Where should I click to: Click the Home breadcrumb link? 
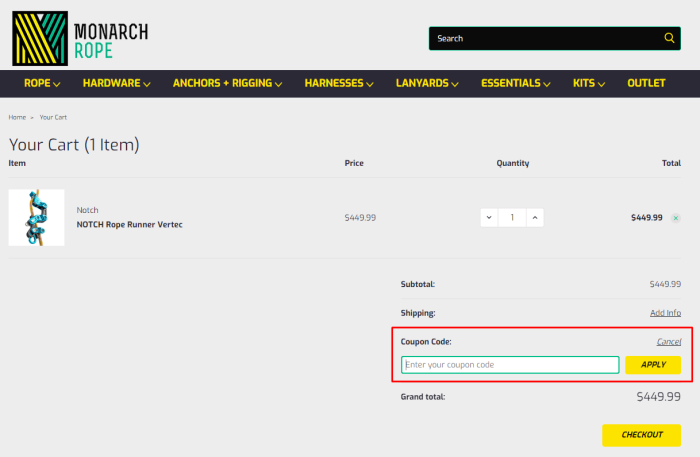[17, 117]
